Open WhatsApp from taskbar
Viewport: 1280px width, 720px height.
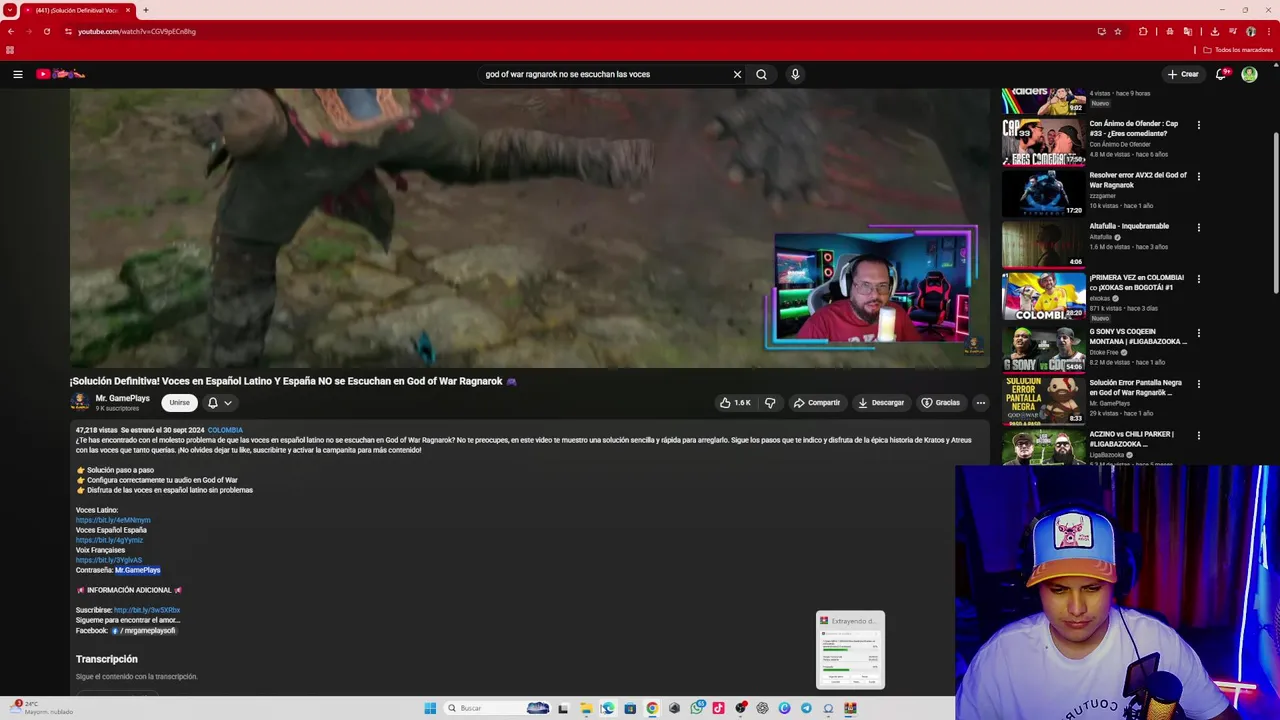click(697, 708)
